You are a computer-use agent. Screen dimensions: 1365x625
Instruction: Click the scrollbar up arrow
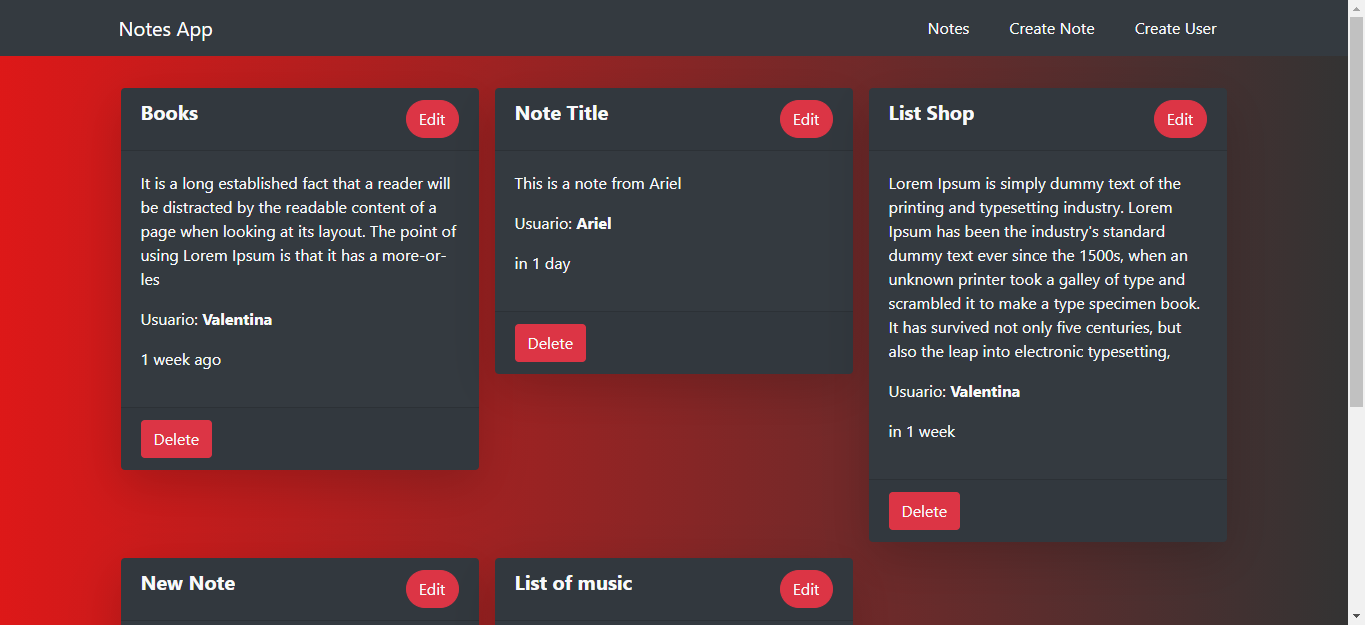[x=1357, y=8]
